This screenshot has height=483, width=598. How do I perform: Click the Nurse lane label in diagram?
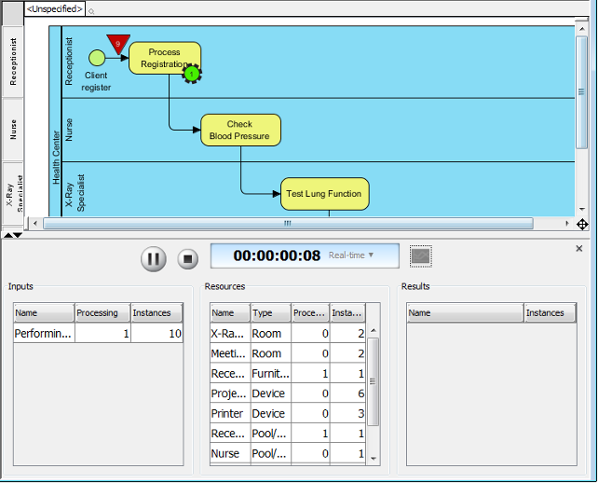point(68,130)
